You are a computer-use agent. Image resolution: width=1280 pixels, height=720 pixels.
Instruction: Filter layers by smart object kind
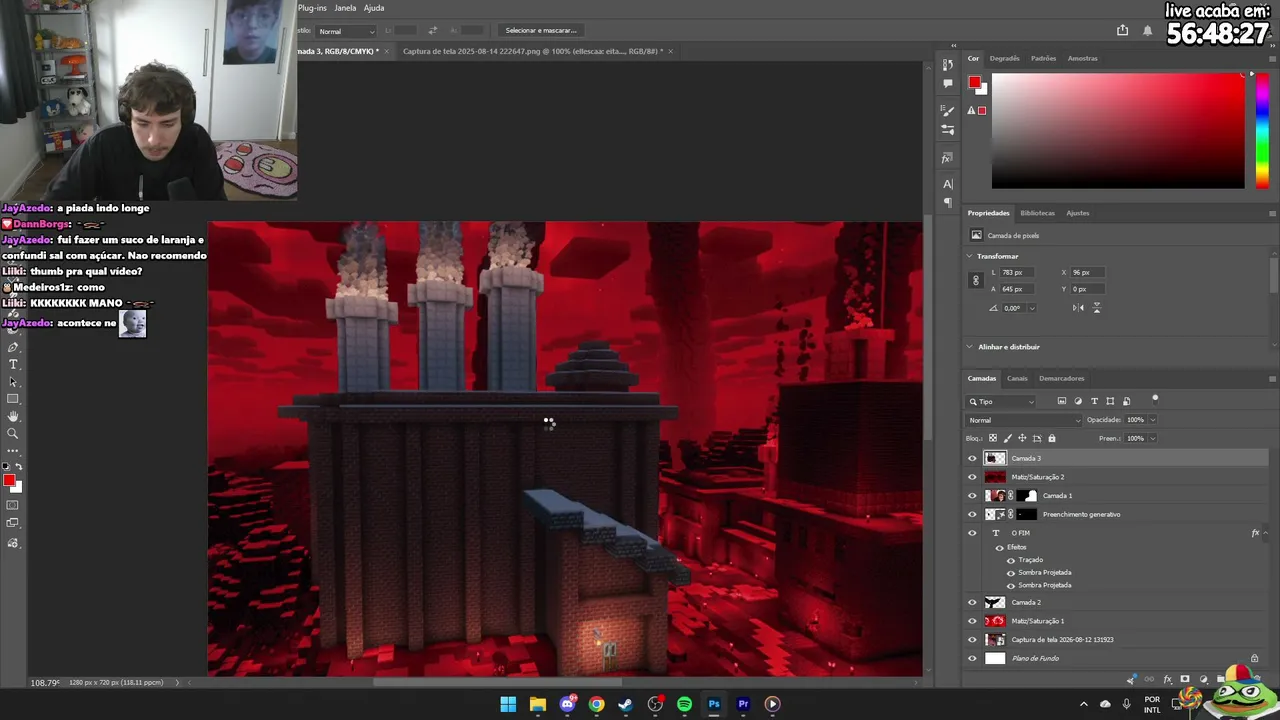point(1126,401)
